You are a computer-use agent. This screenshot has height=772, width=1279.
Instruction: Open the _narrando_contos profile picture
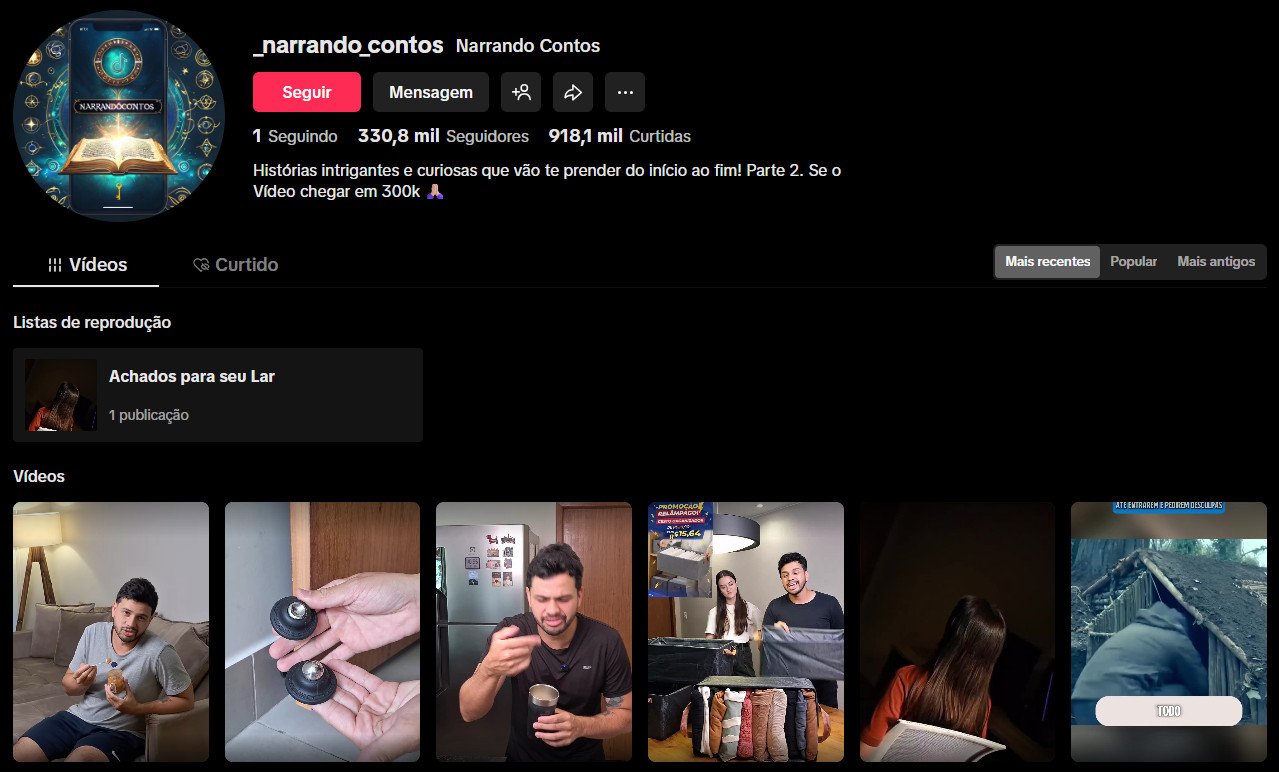click(x=118, y=117)
